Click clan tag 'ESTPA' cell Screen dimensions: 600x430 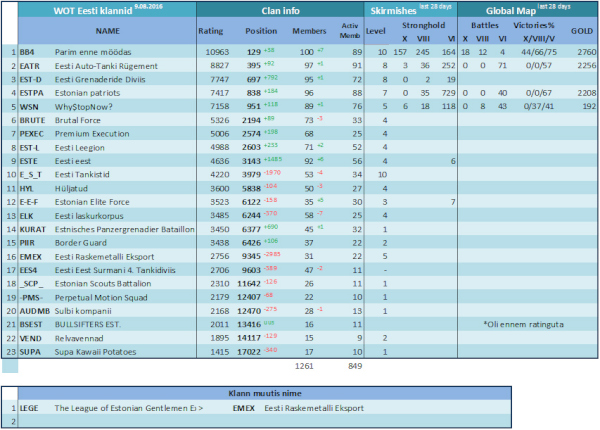pyautogui.click(x=31, y=93)
